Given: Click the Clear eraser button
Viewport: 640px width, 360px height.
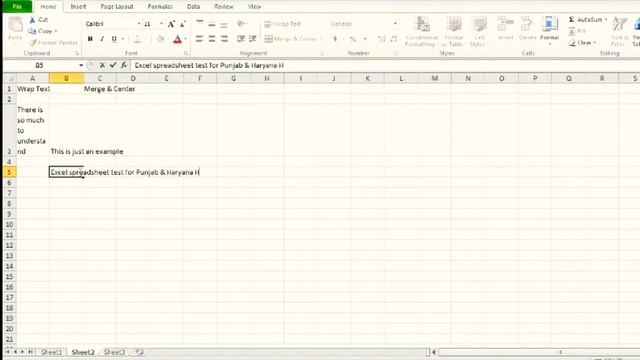Looking at the screenshot, I should [x=581, y=42].
